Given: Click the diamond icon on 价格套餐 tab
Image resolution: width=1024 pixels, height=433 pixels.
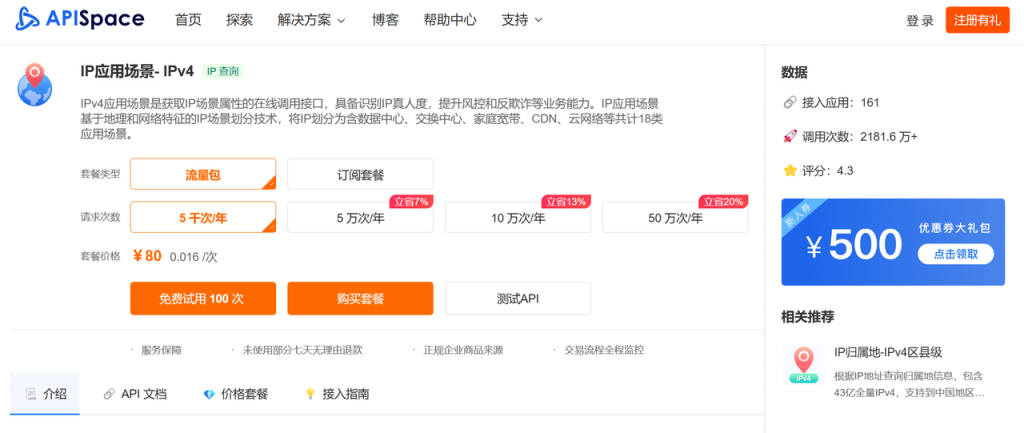Looking at the screenshot, I should pos(208,394).
